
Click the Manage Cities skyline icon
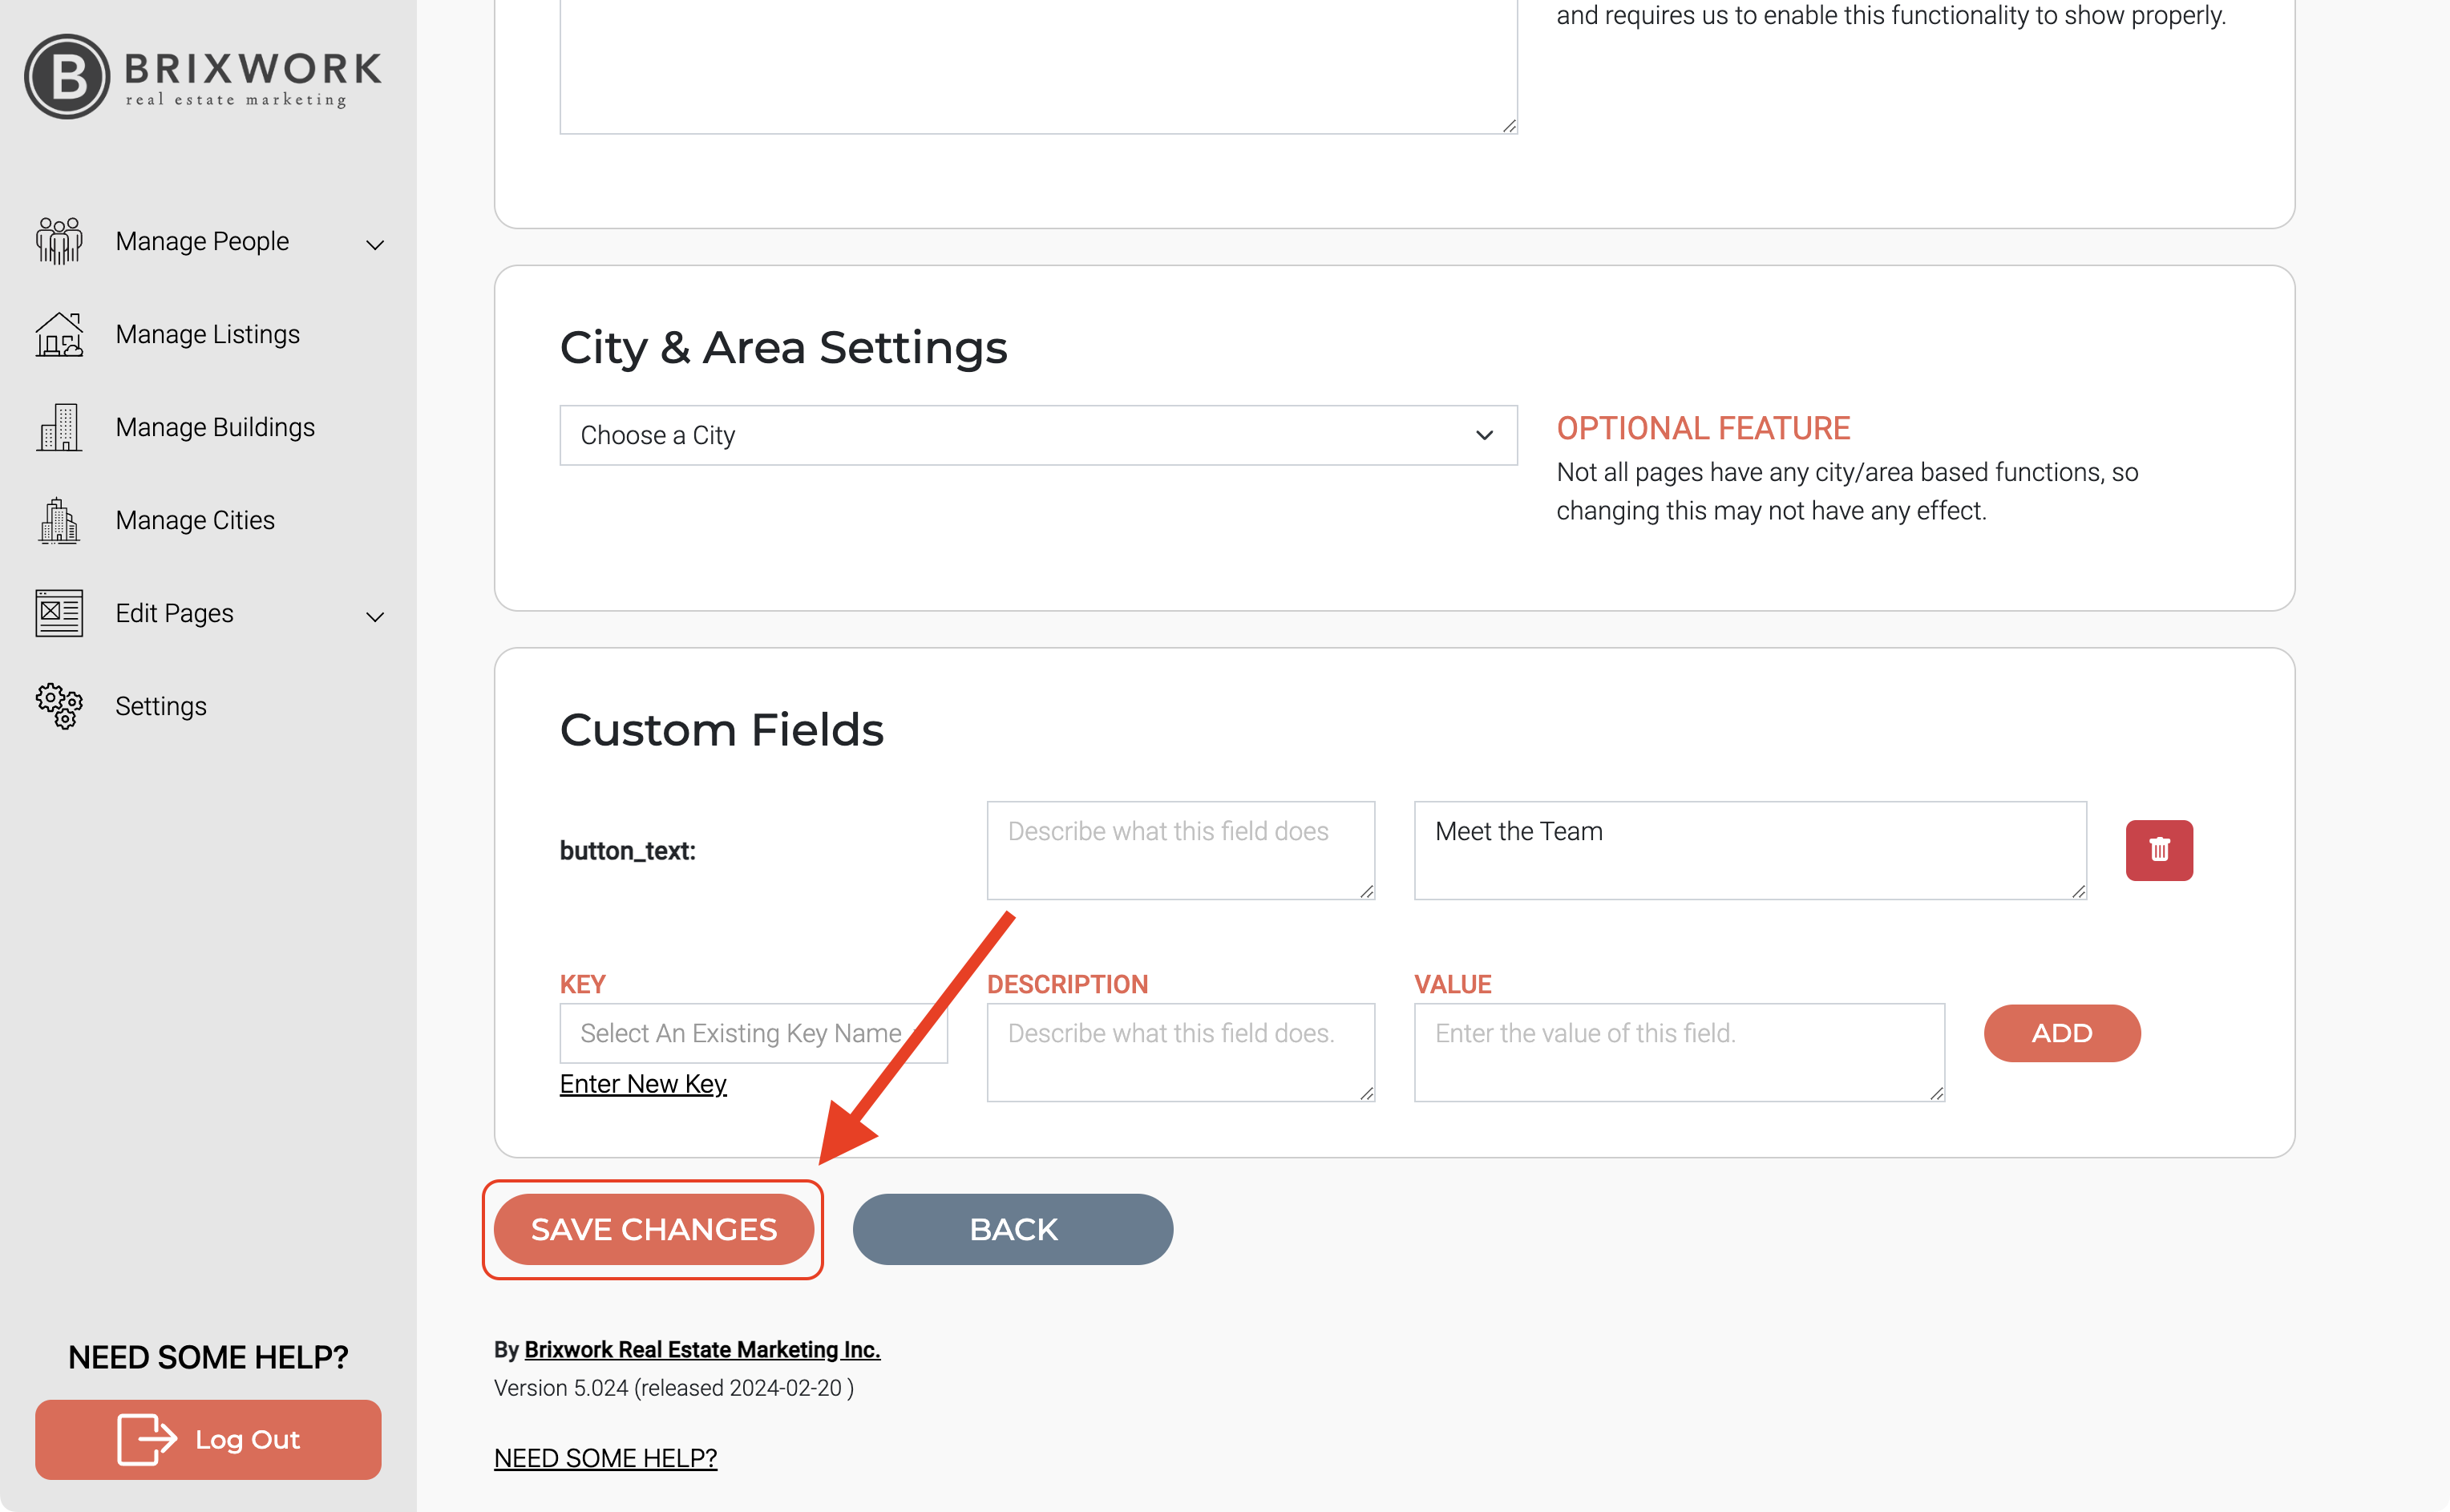[59, 520]
